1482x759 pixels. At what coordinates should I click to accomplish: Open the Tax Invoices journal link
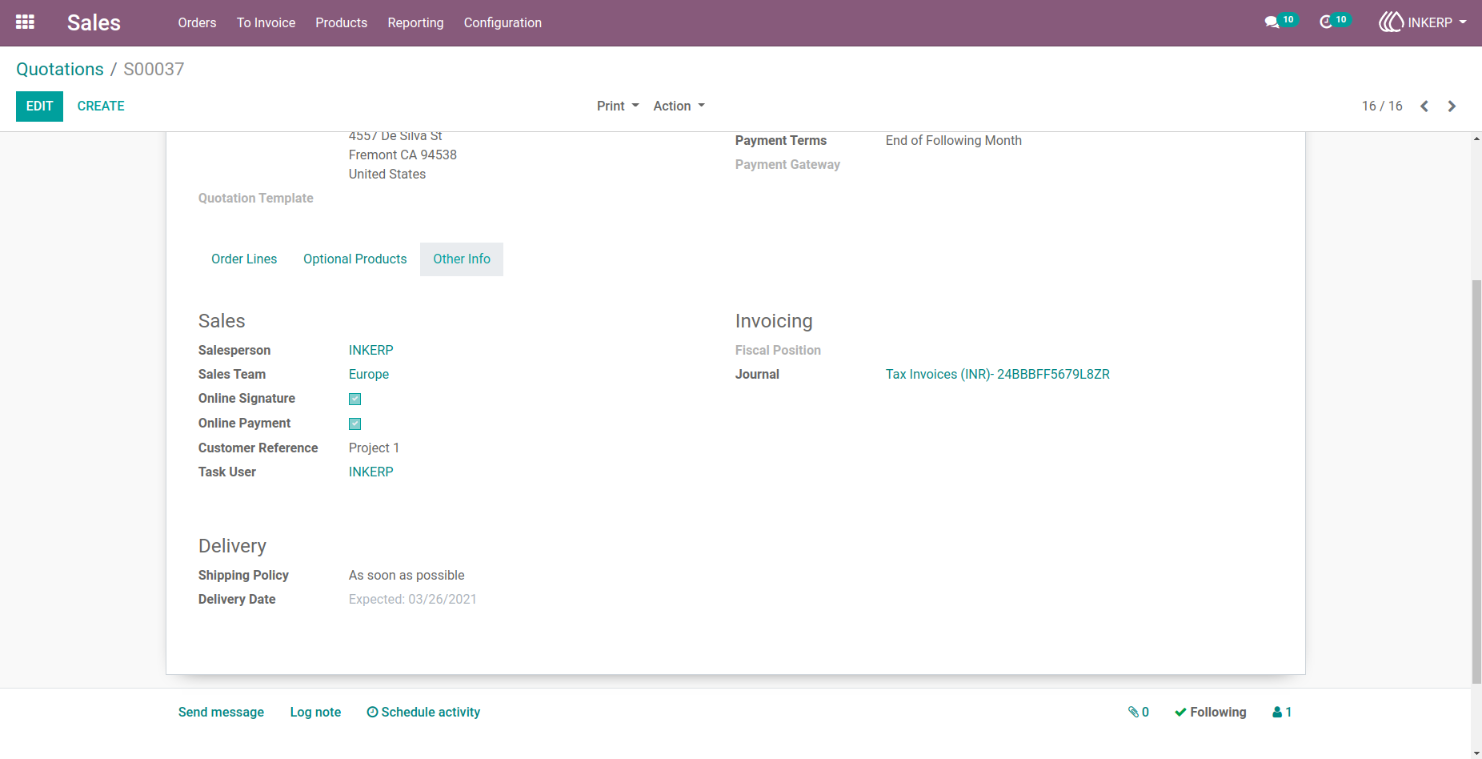click(997, 375)
